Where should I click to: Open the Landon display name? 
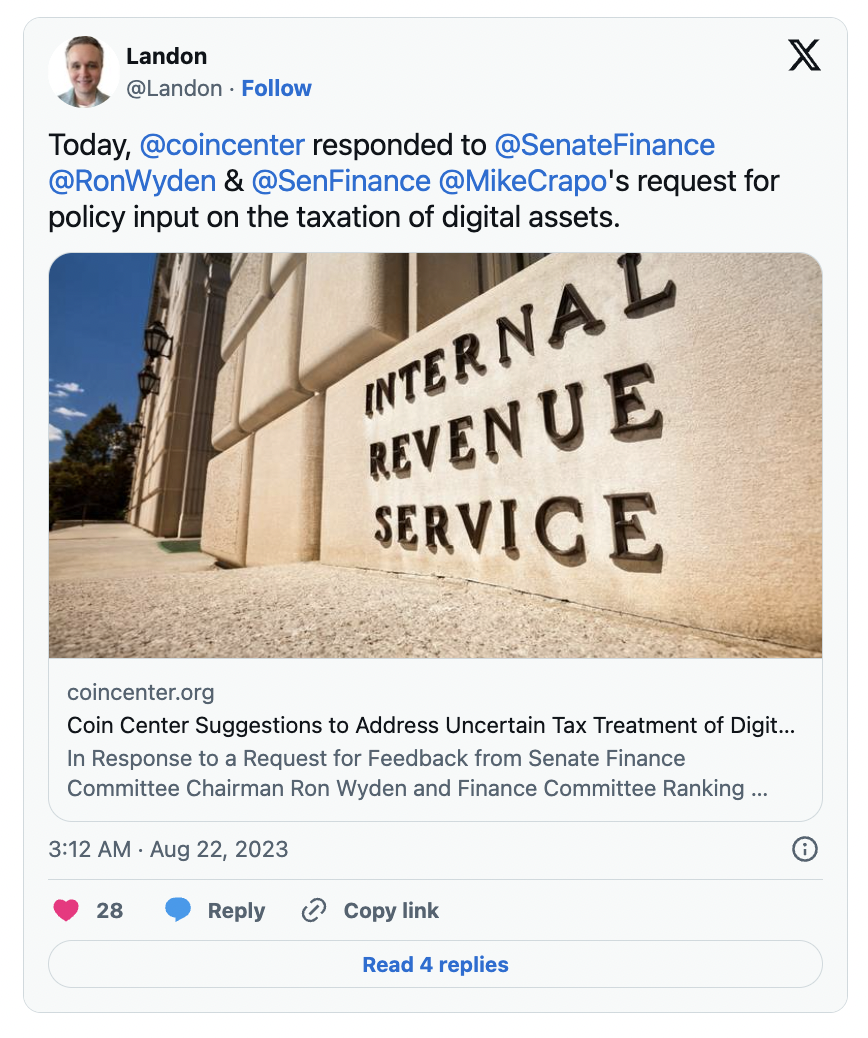click(x=167, y=56)
